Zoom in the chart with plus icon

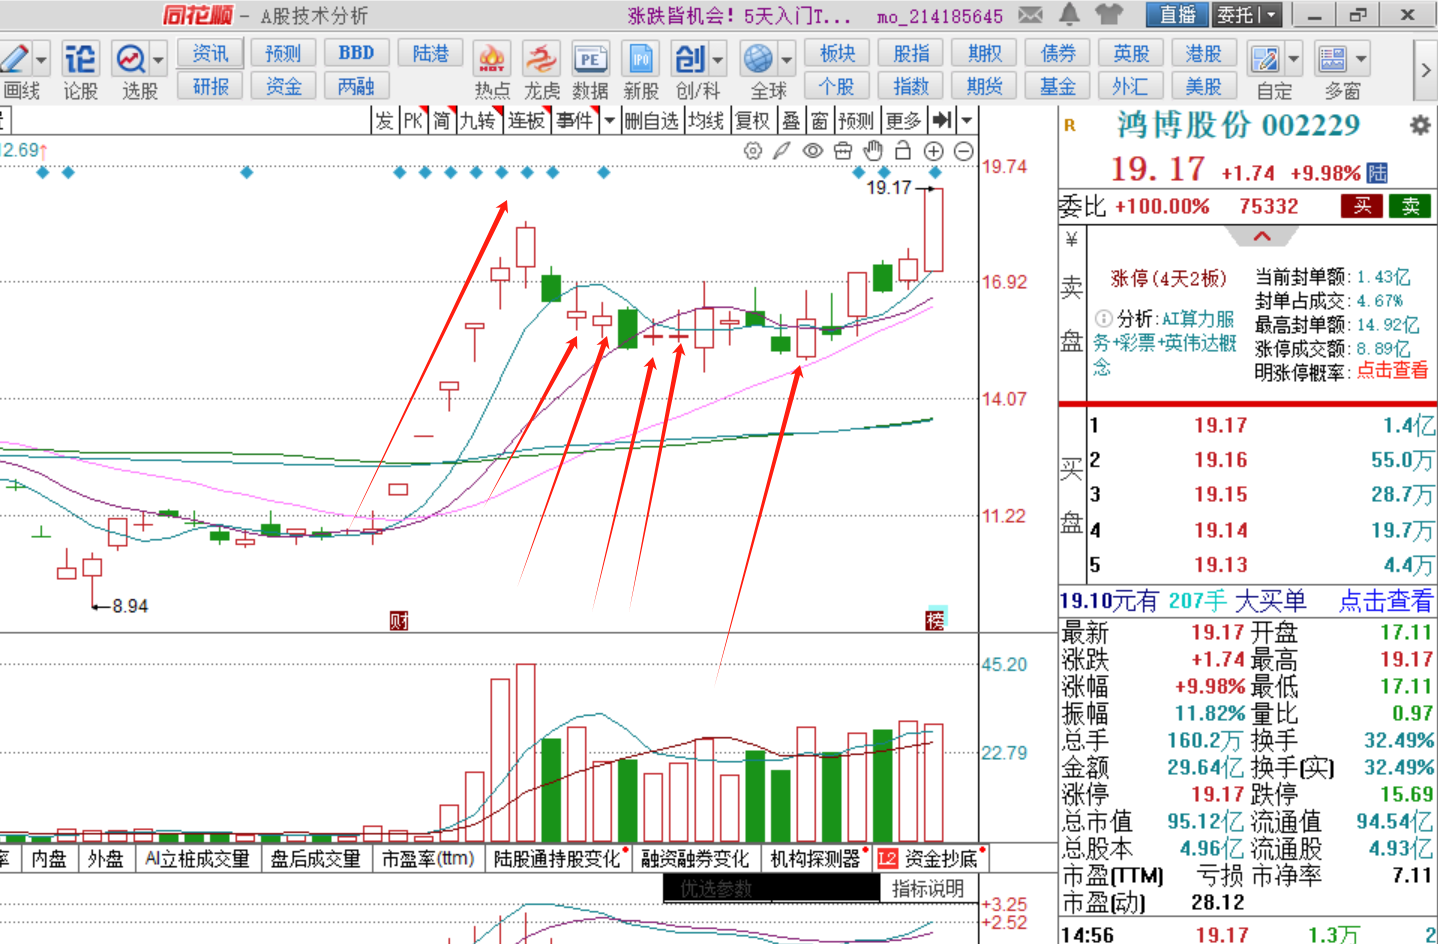(933, 151)
